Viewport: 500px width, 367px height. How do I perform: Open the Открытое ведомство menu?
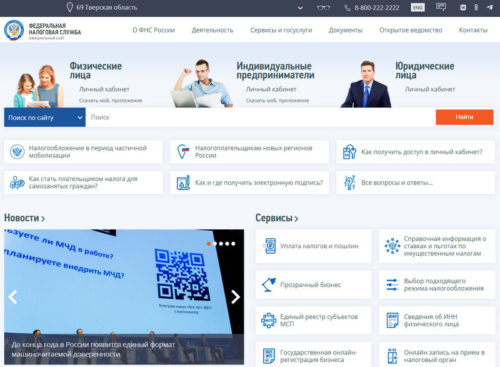pyautogui.click(x=411, y=30)
